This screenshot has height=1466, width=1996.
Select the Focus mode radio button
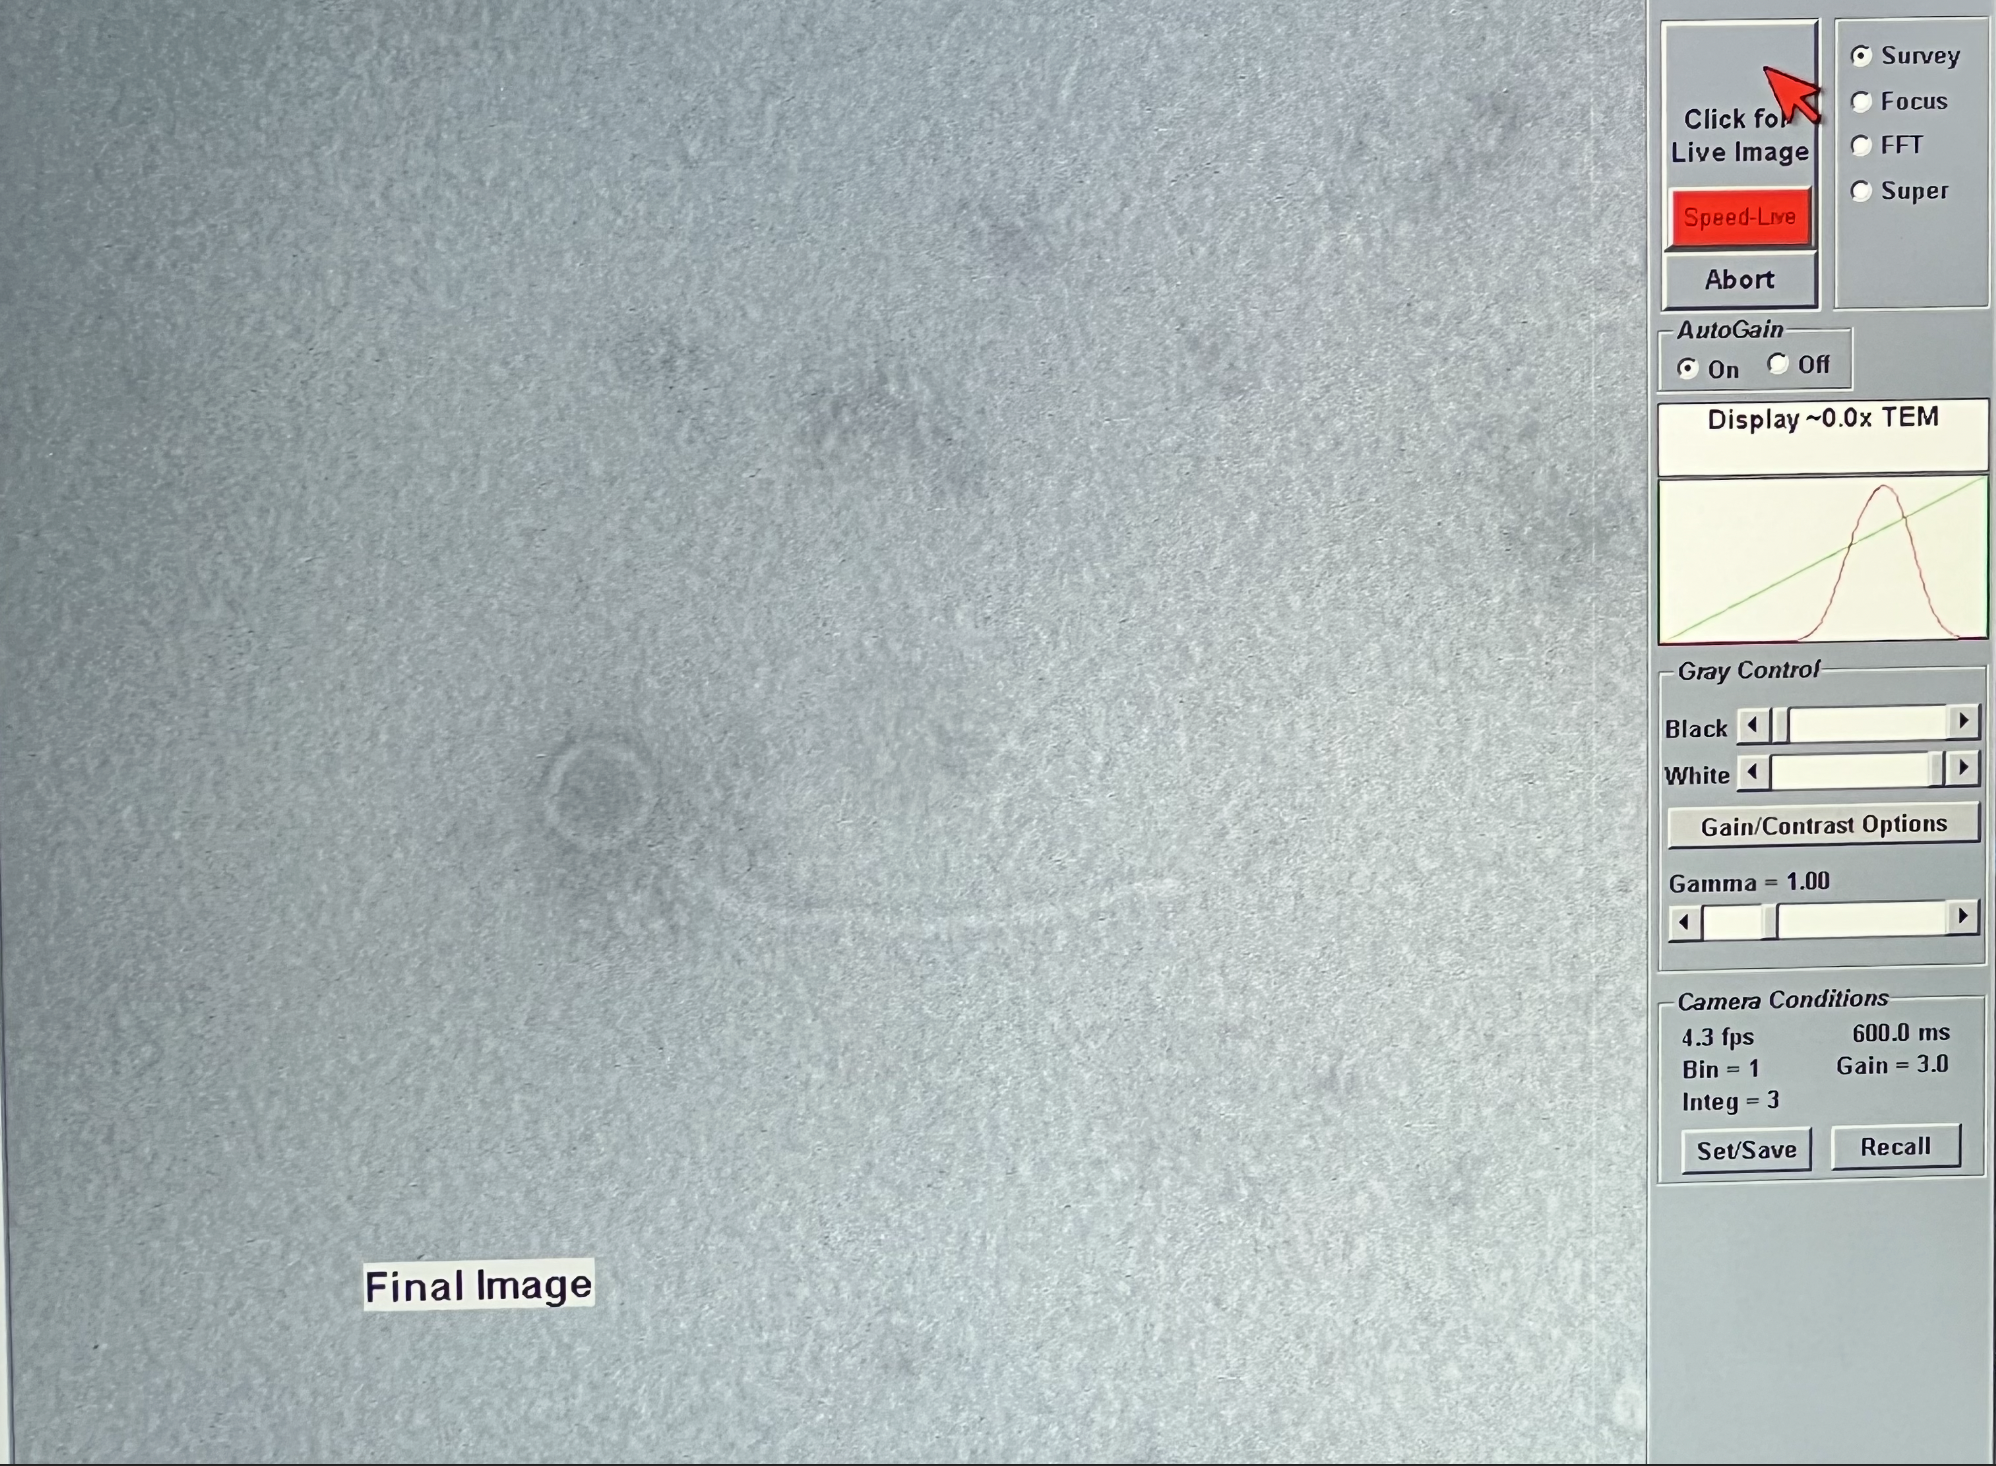tap(1861, 102)
